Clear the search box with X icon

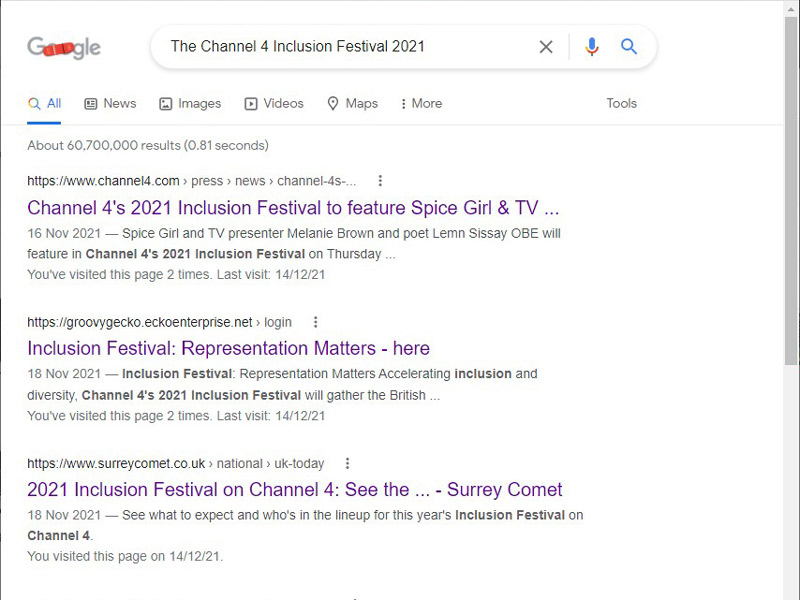point(546,47)
